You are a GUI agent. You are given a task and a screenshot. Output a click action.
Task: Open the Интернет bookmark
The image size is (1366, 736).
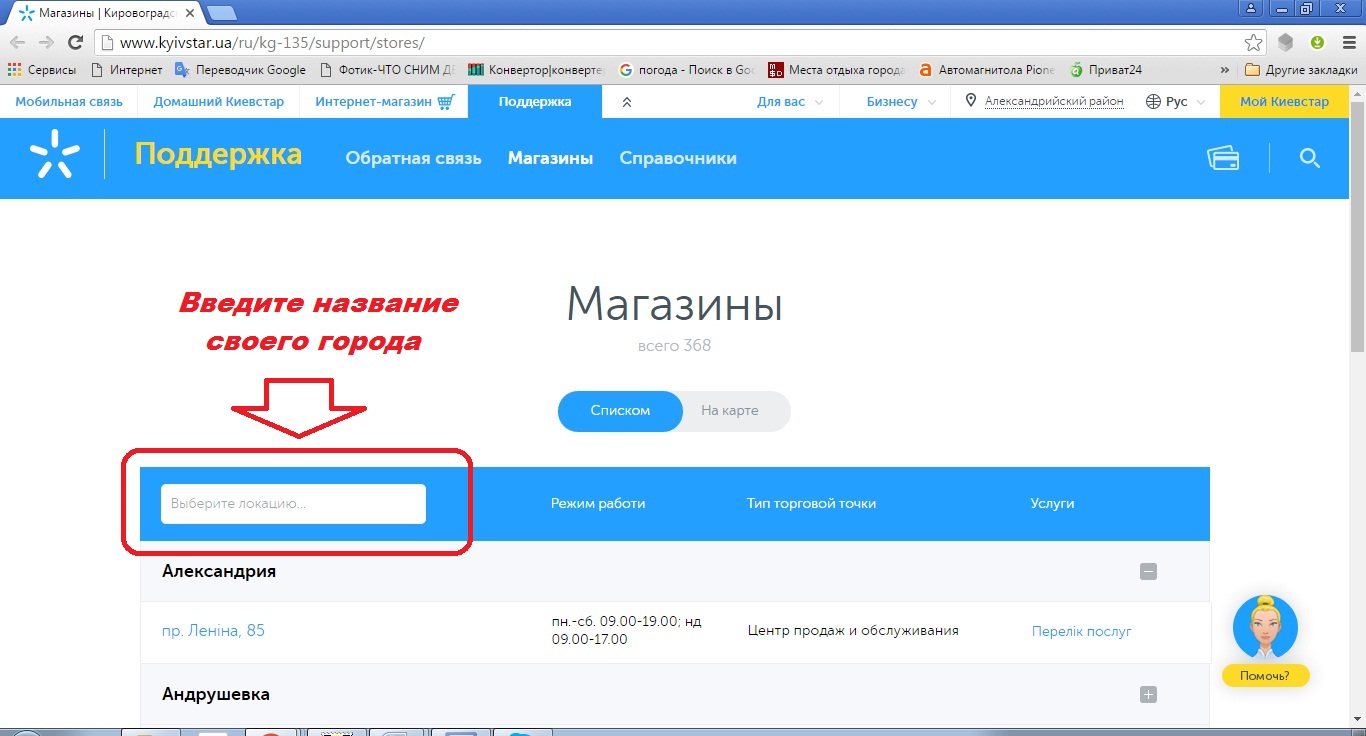[x=127, y=70]
